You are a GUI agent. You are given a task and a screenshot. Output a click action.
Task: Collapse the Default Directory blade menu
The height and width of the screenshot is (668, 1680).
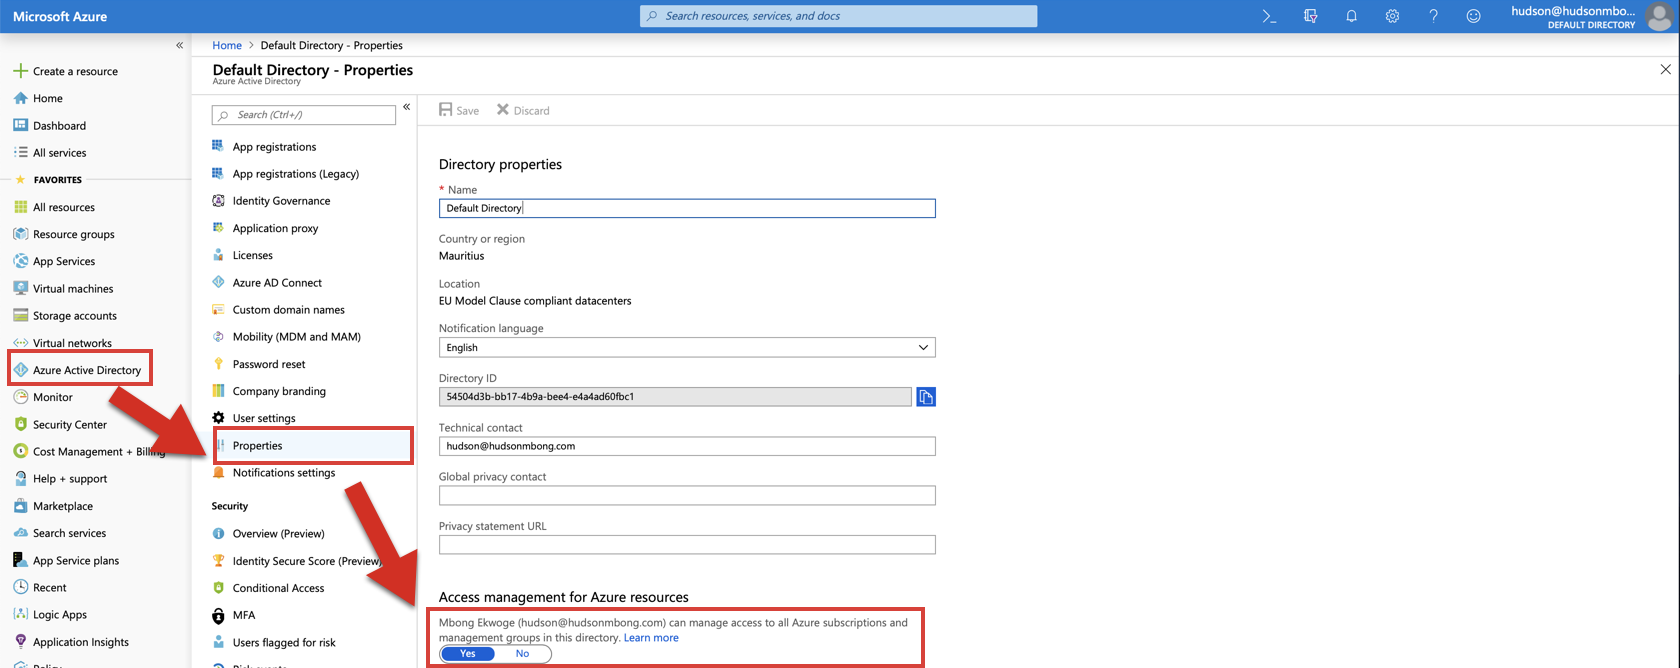tap(406, 107)
